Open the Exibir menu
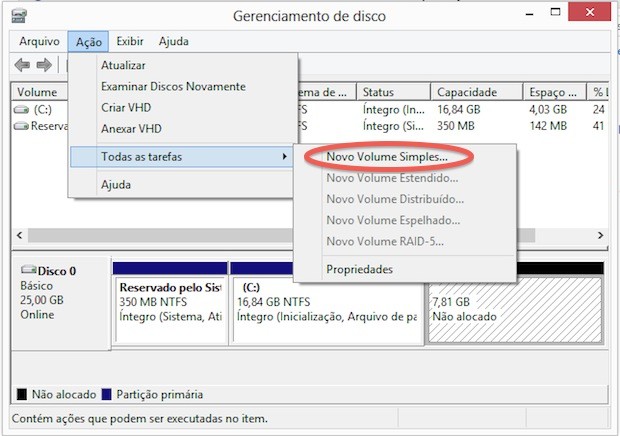620x436 pixels. (130, 42)
